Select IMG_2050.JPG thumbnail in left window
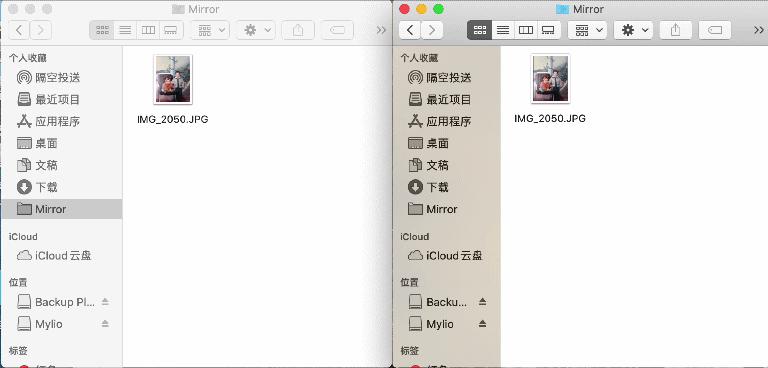This screenshot has width=768, height=368. point(173,79)
